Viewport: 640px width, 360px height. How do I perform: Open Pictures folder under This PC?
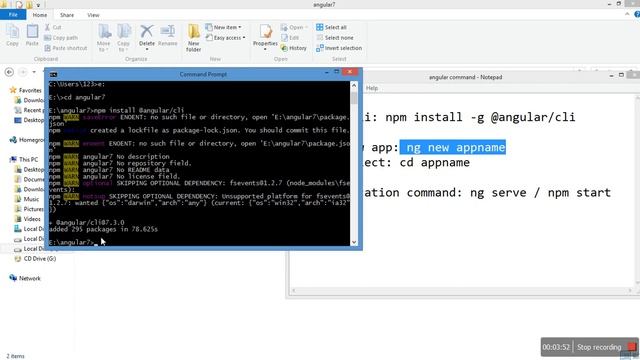point(29,209)
